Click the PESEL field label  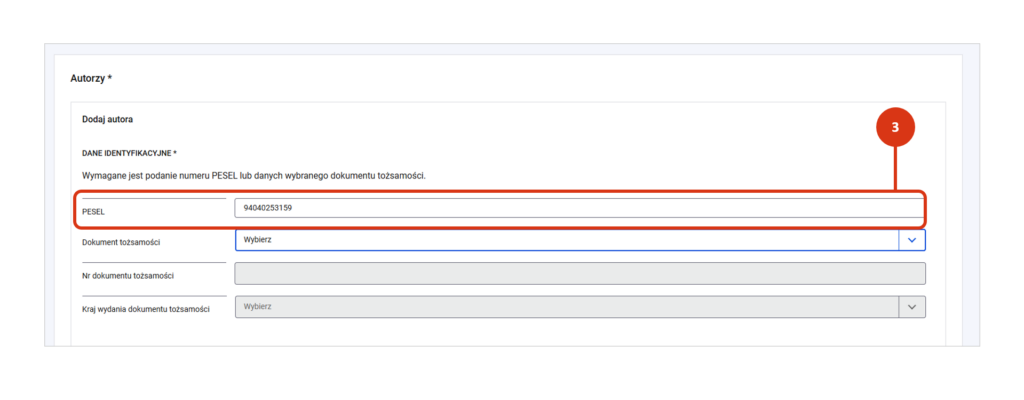94,210
